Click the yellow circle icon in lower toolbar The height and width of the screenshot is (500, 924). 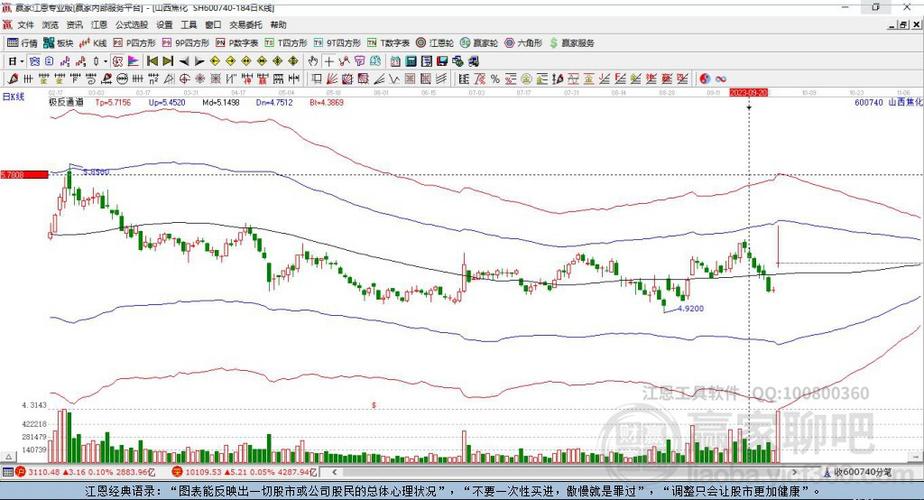[x=526, y=78]
